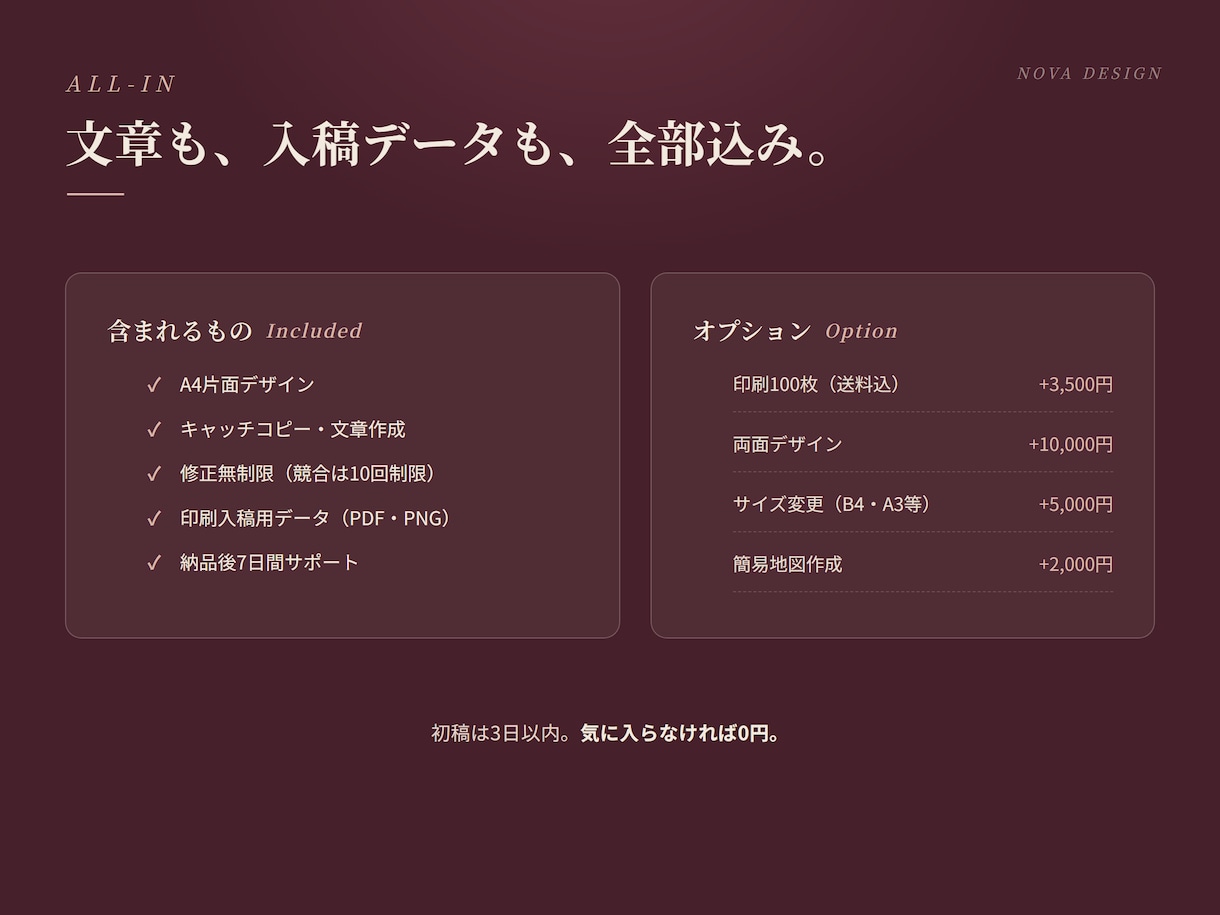
Task: Click the checkmark beside 修正無制限
Action: 154,474
